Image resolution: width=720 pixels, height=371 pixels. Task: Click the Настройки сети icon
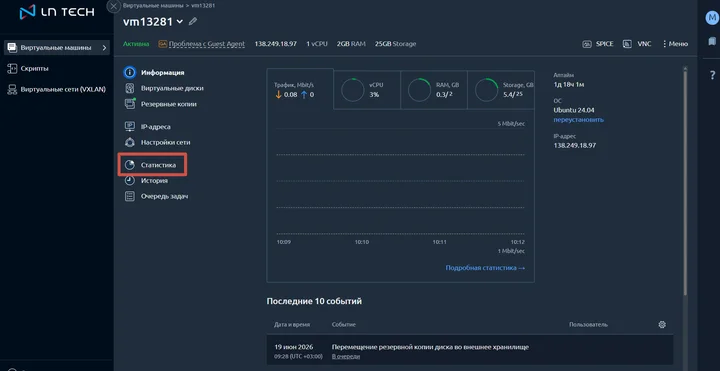click(x=130, y=142)
